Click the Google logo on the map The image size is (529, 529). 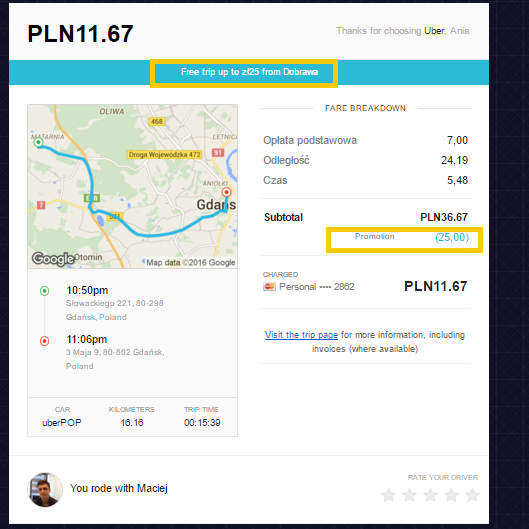pyautogui.click(x=53, y=259)
